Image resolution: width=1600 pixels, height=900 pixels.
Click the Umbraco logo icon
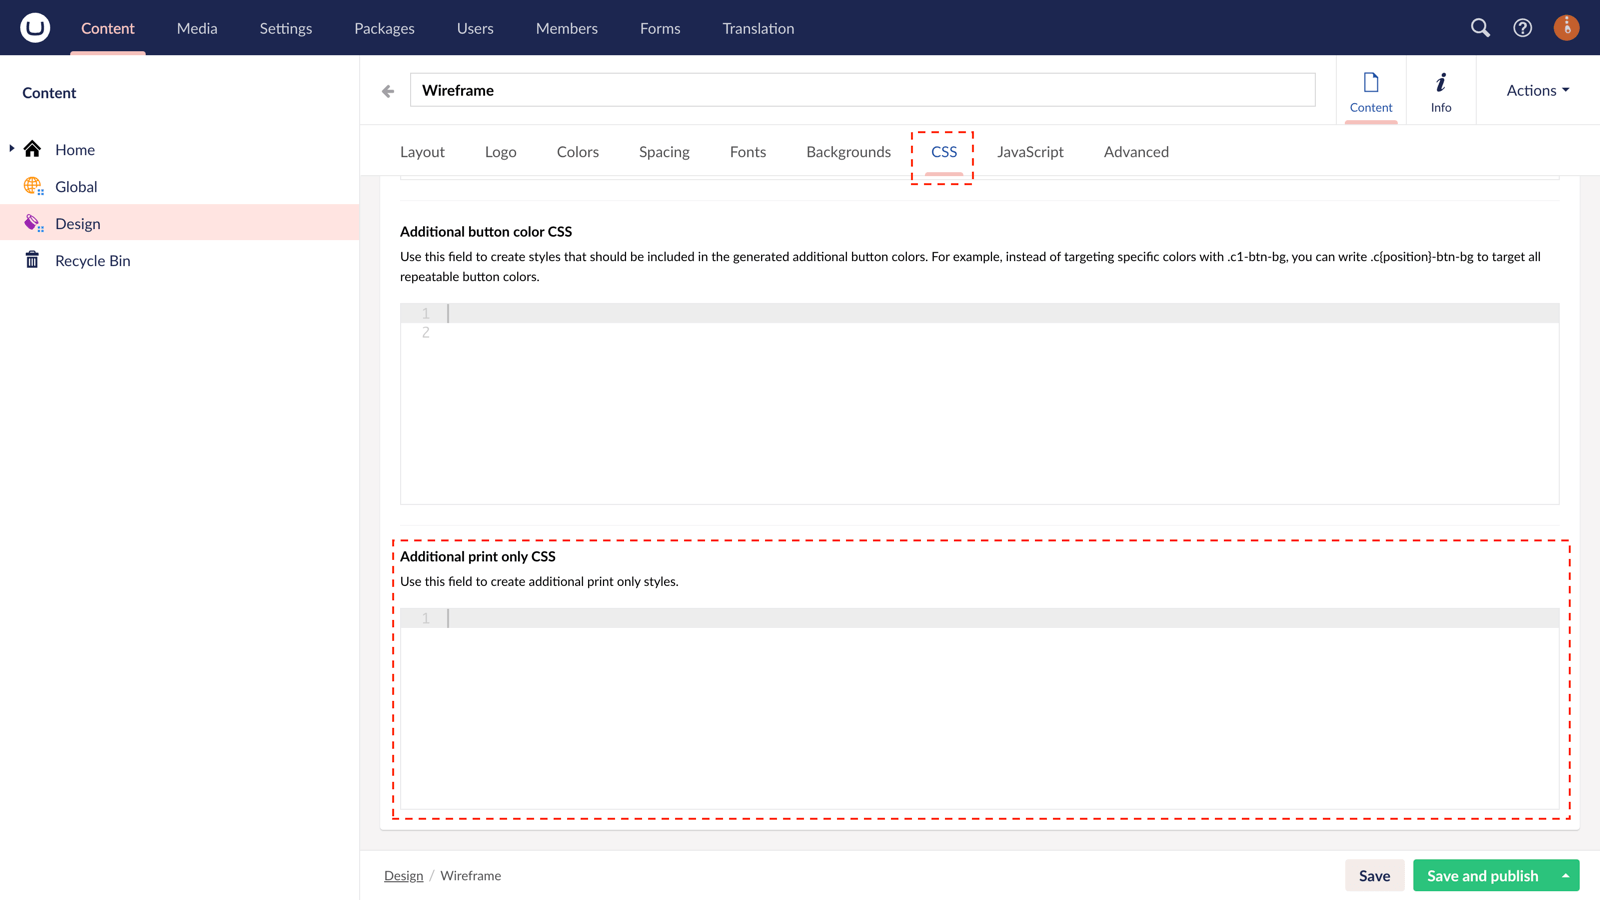point(35,27)
